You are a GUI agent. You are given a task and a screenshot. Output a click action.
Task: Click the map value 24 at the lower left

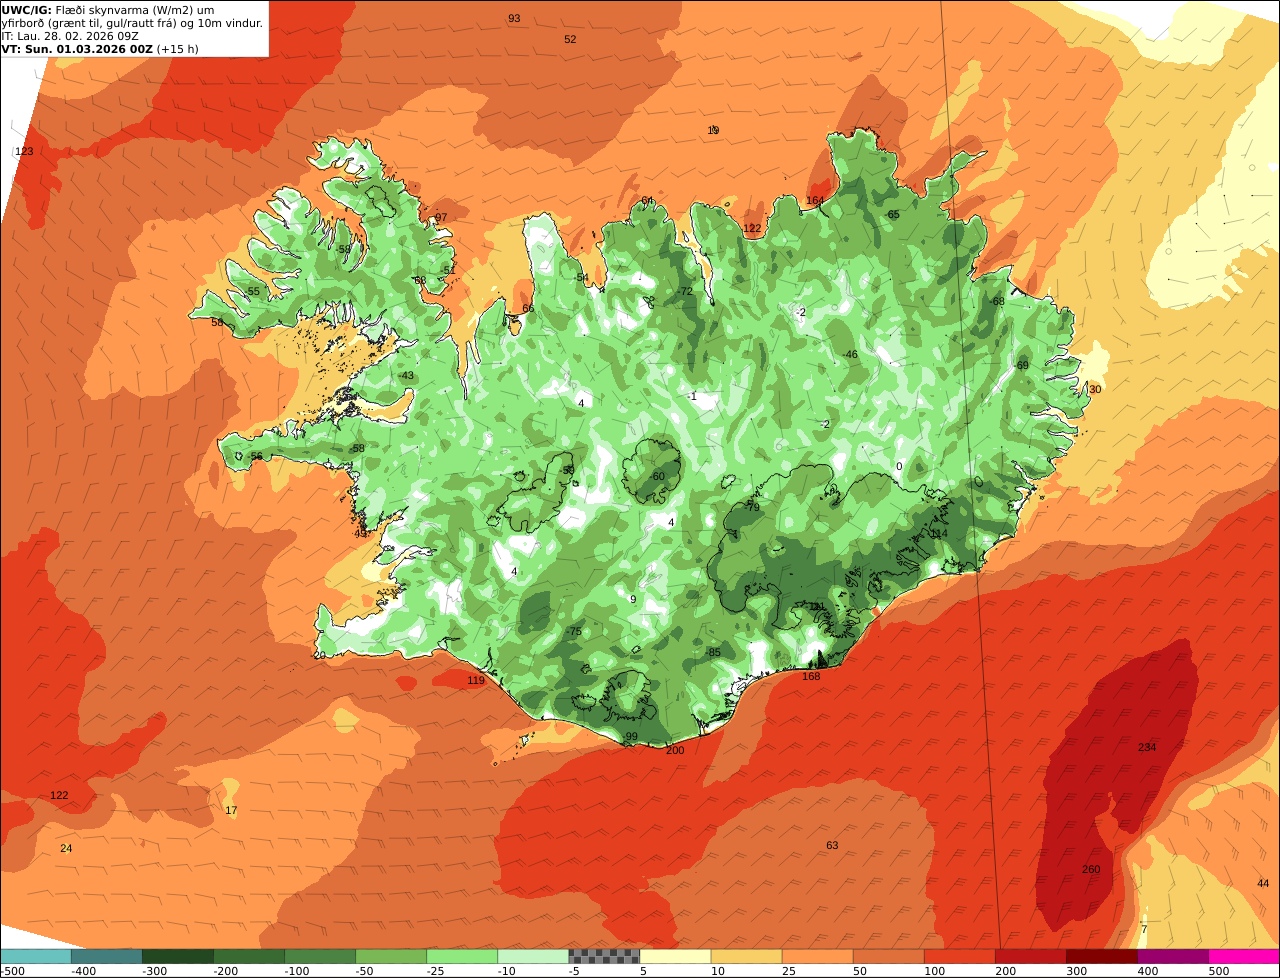pyautogui.click(x=66, y=848)
